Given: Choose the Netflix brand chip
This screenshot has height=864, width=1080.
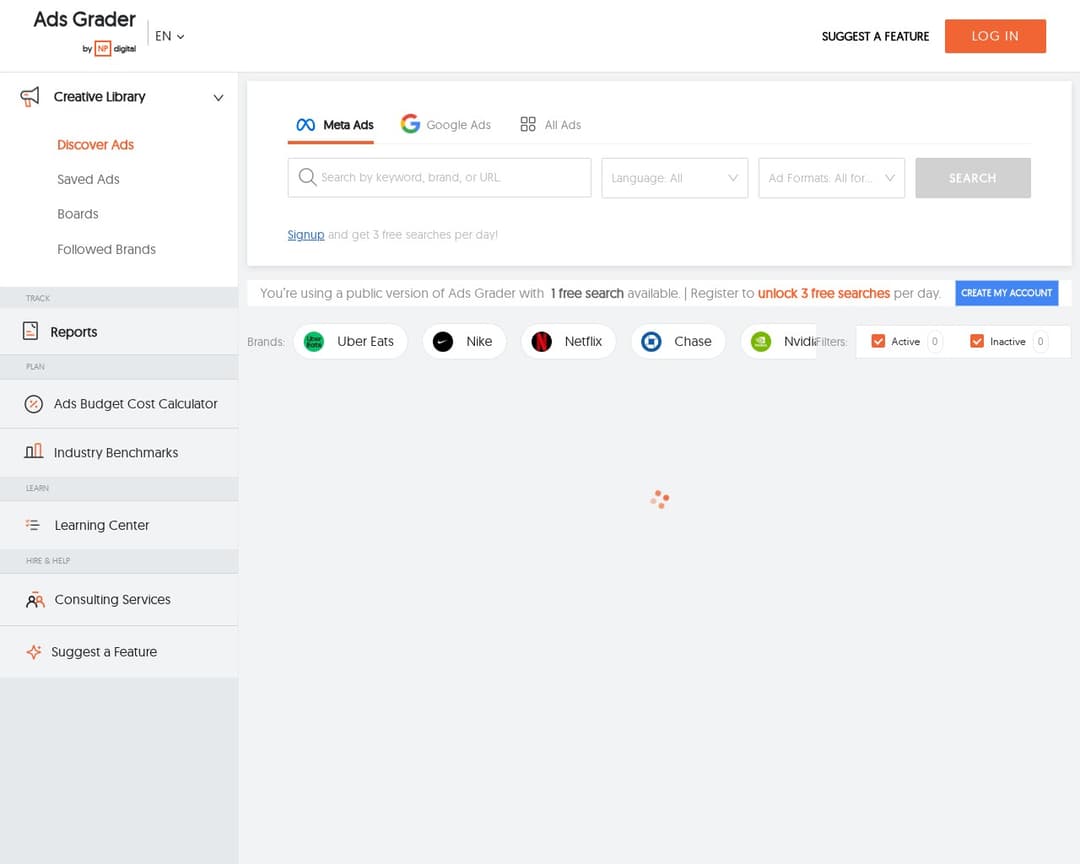Looking at the screenshot, I should click(568, 342).
